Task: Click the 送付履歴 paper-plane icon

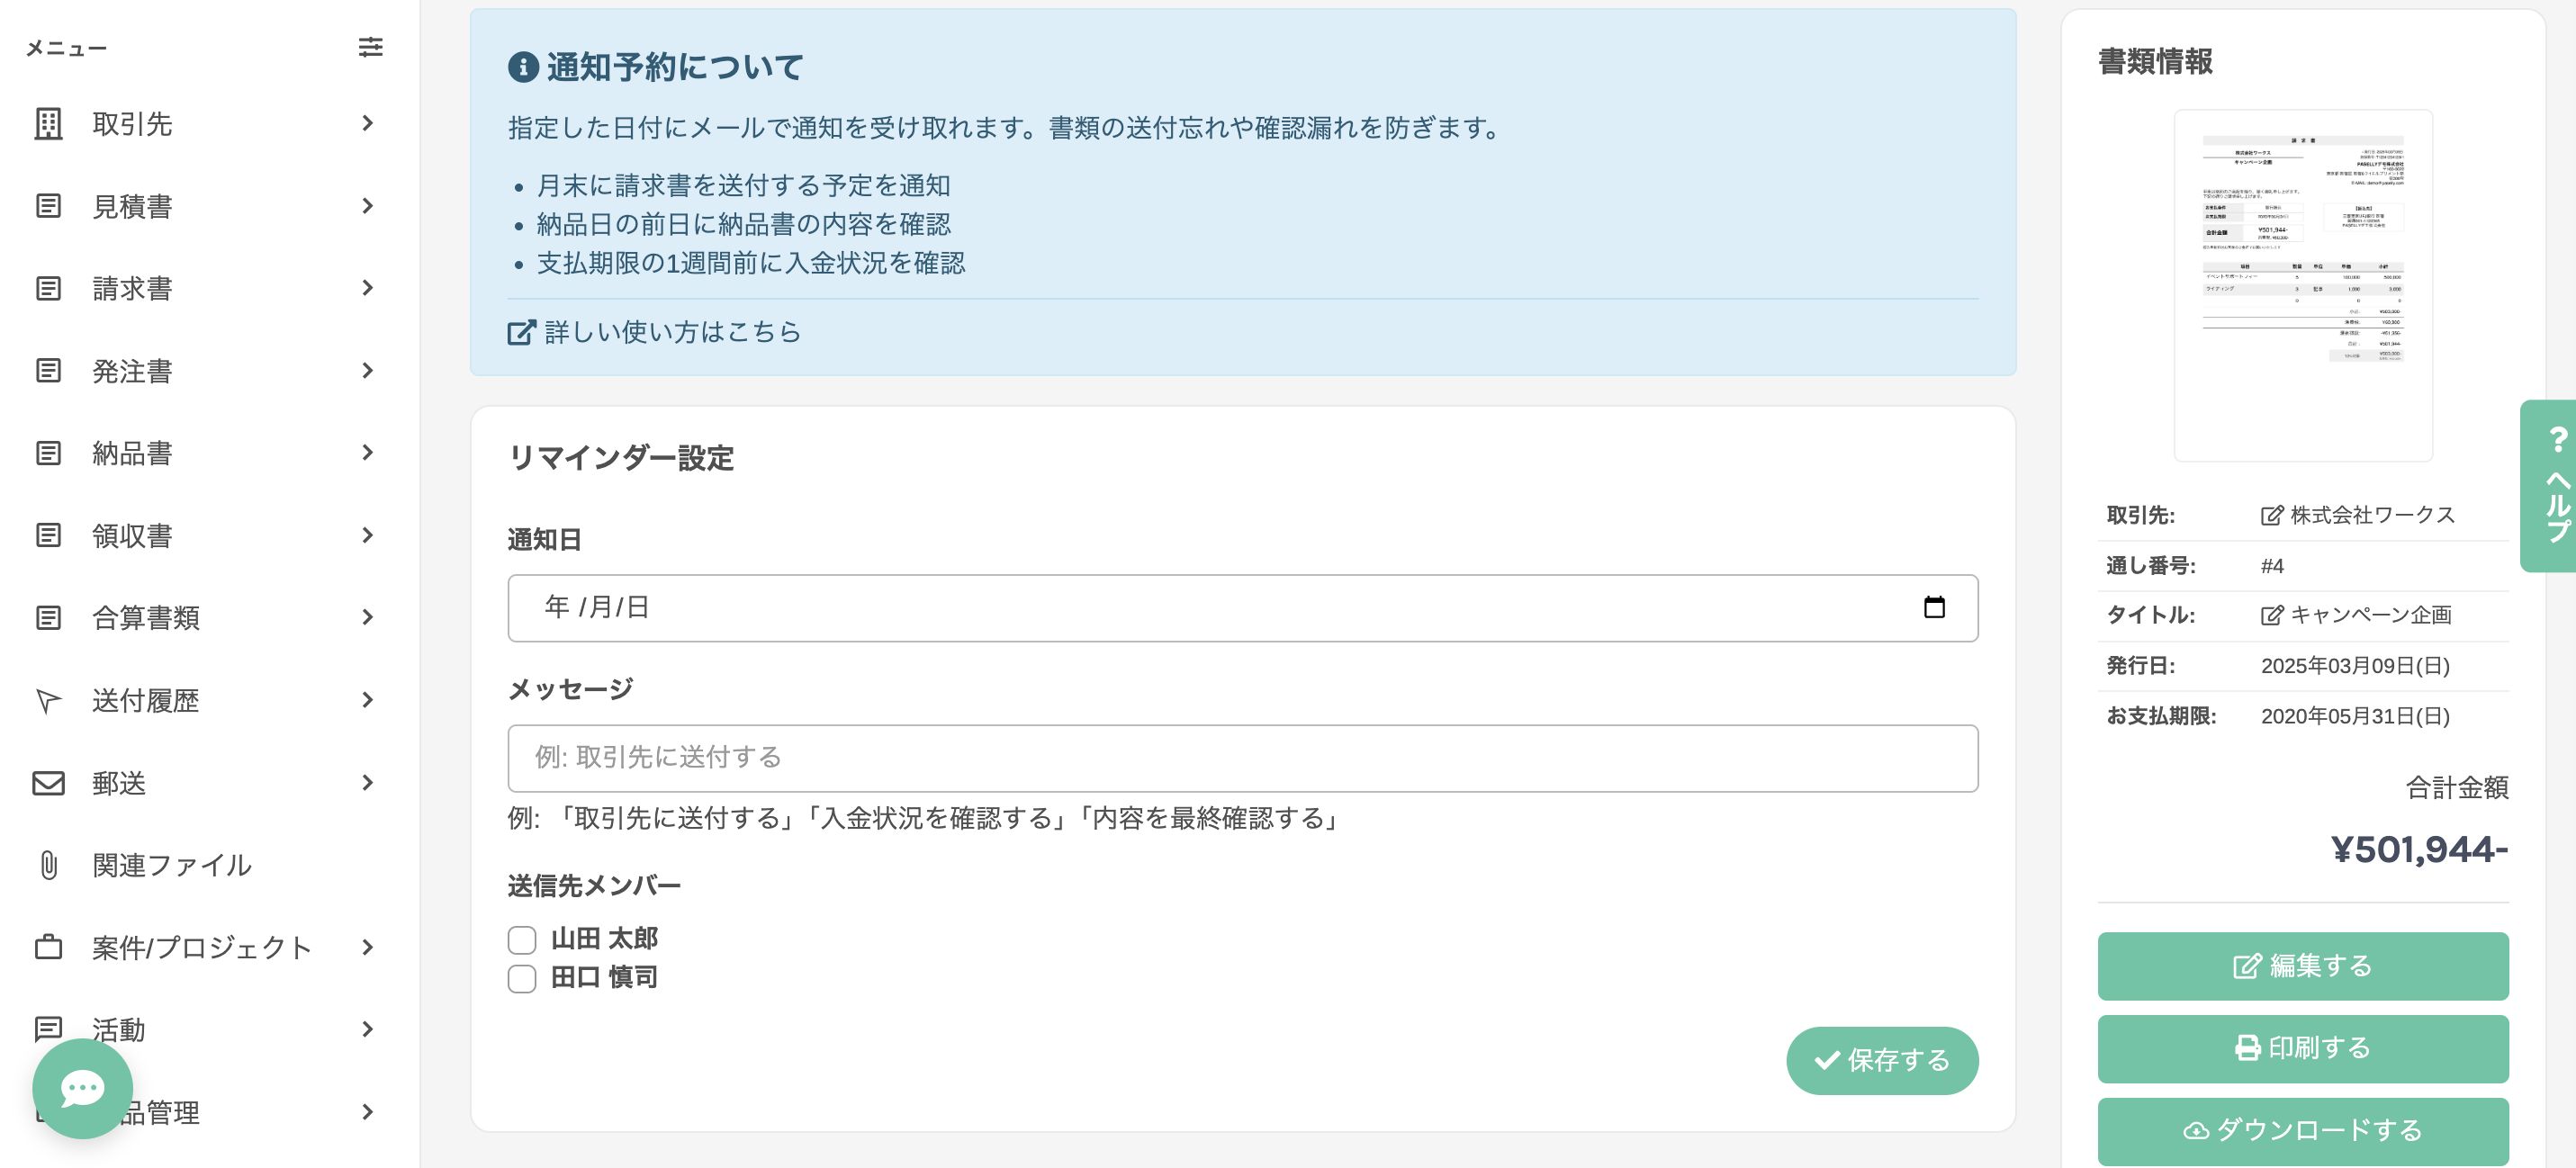Action: 48,700
